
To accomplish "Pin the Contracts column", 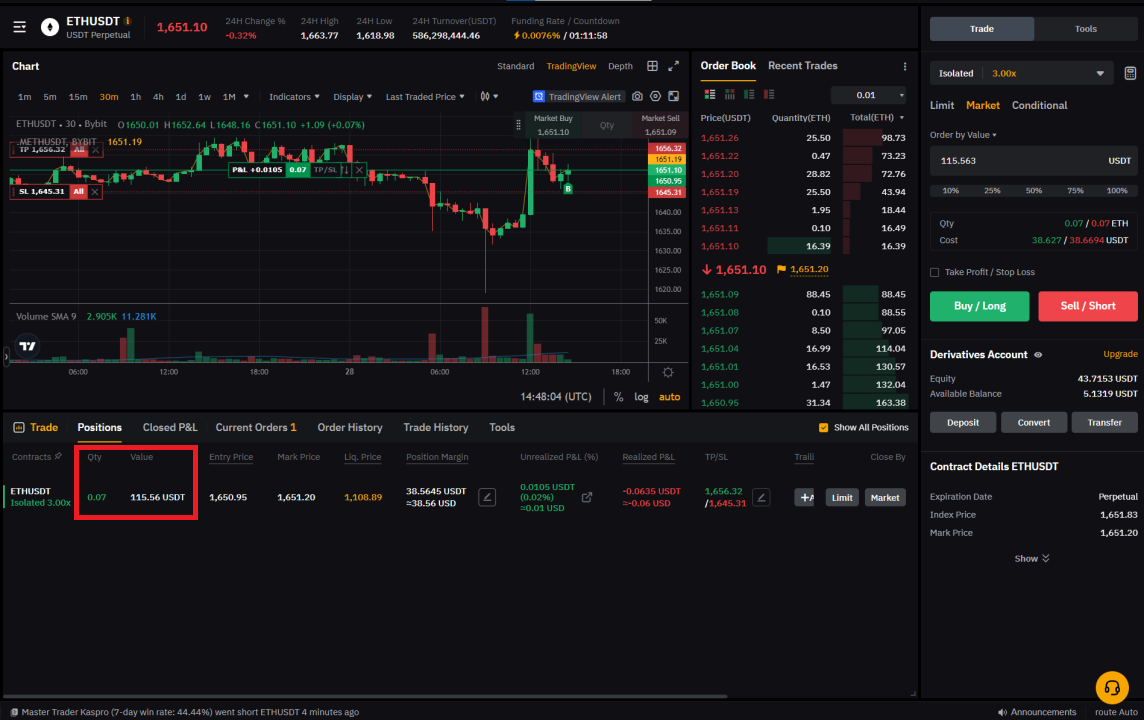I will click(x=58, y=457).
